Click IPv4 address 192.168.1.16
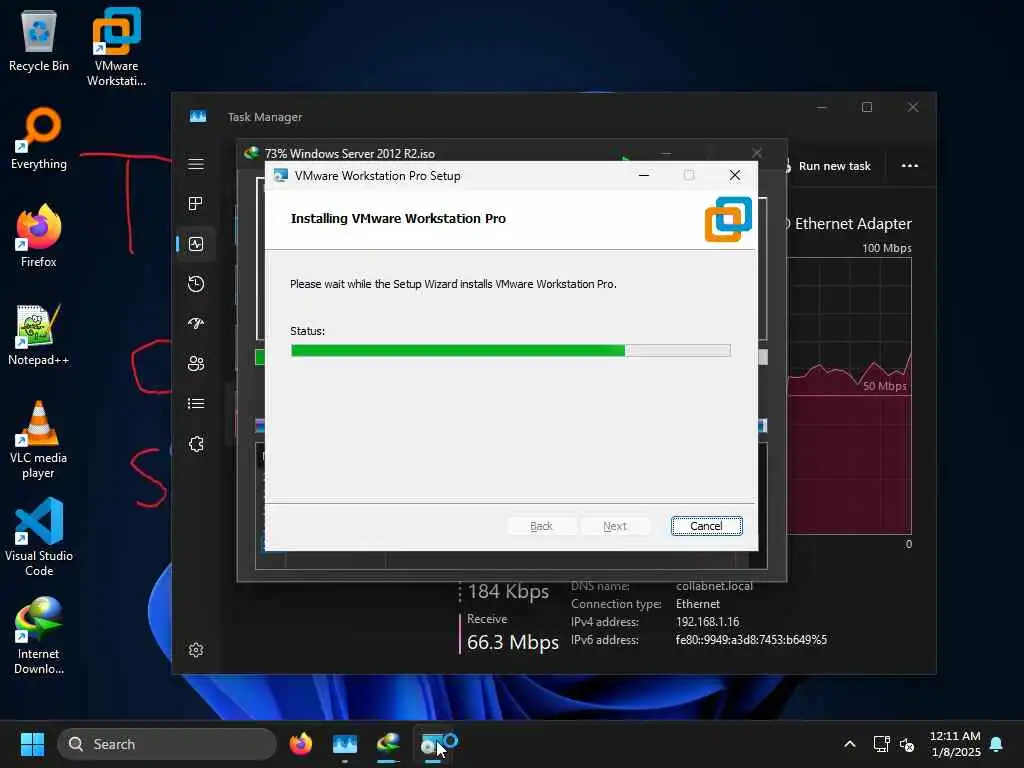 [707, 622]
